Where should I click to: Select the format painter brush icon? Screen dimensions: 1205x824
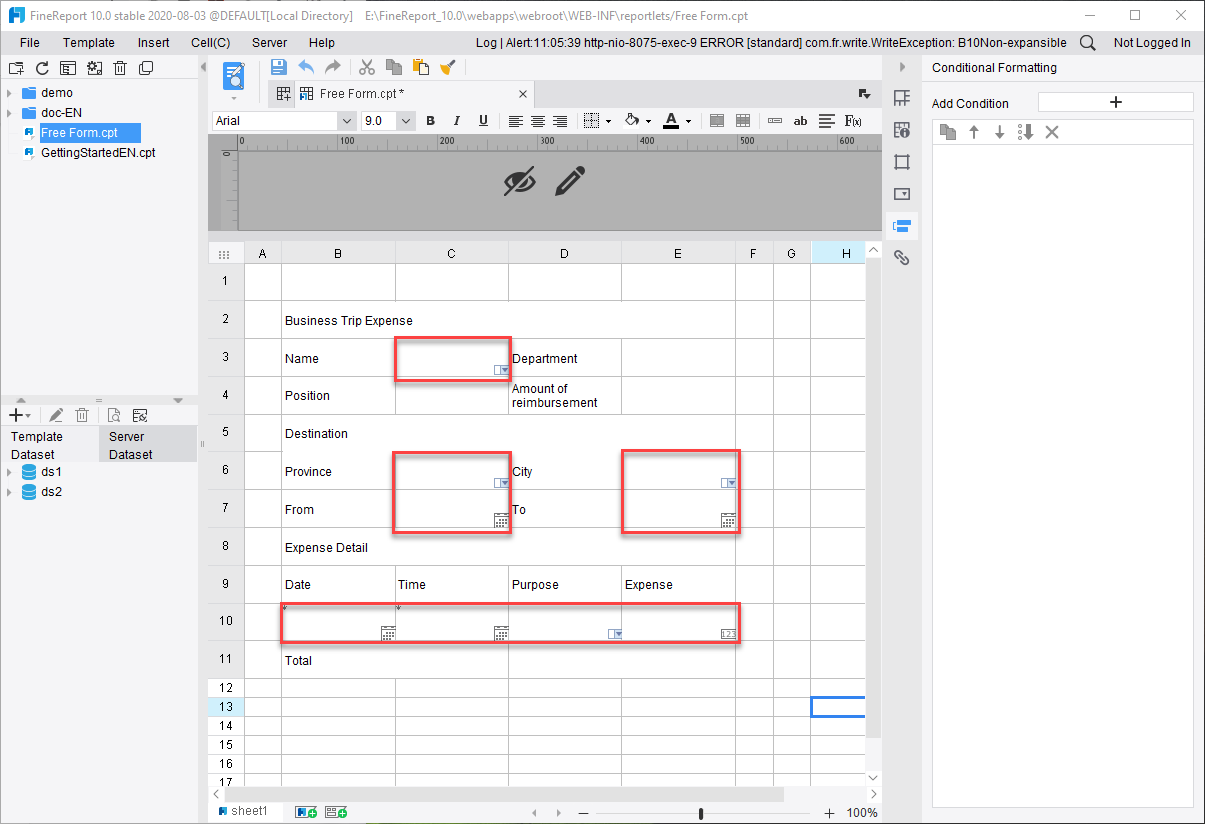(447, 67)
